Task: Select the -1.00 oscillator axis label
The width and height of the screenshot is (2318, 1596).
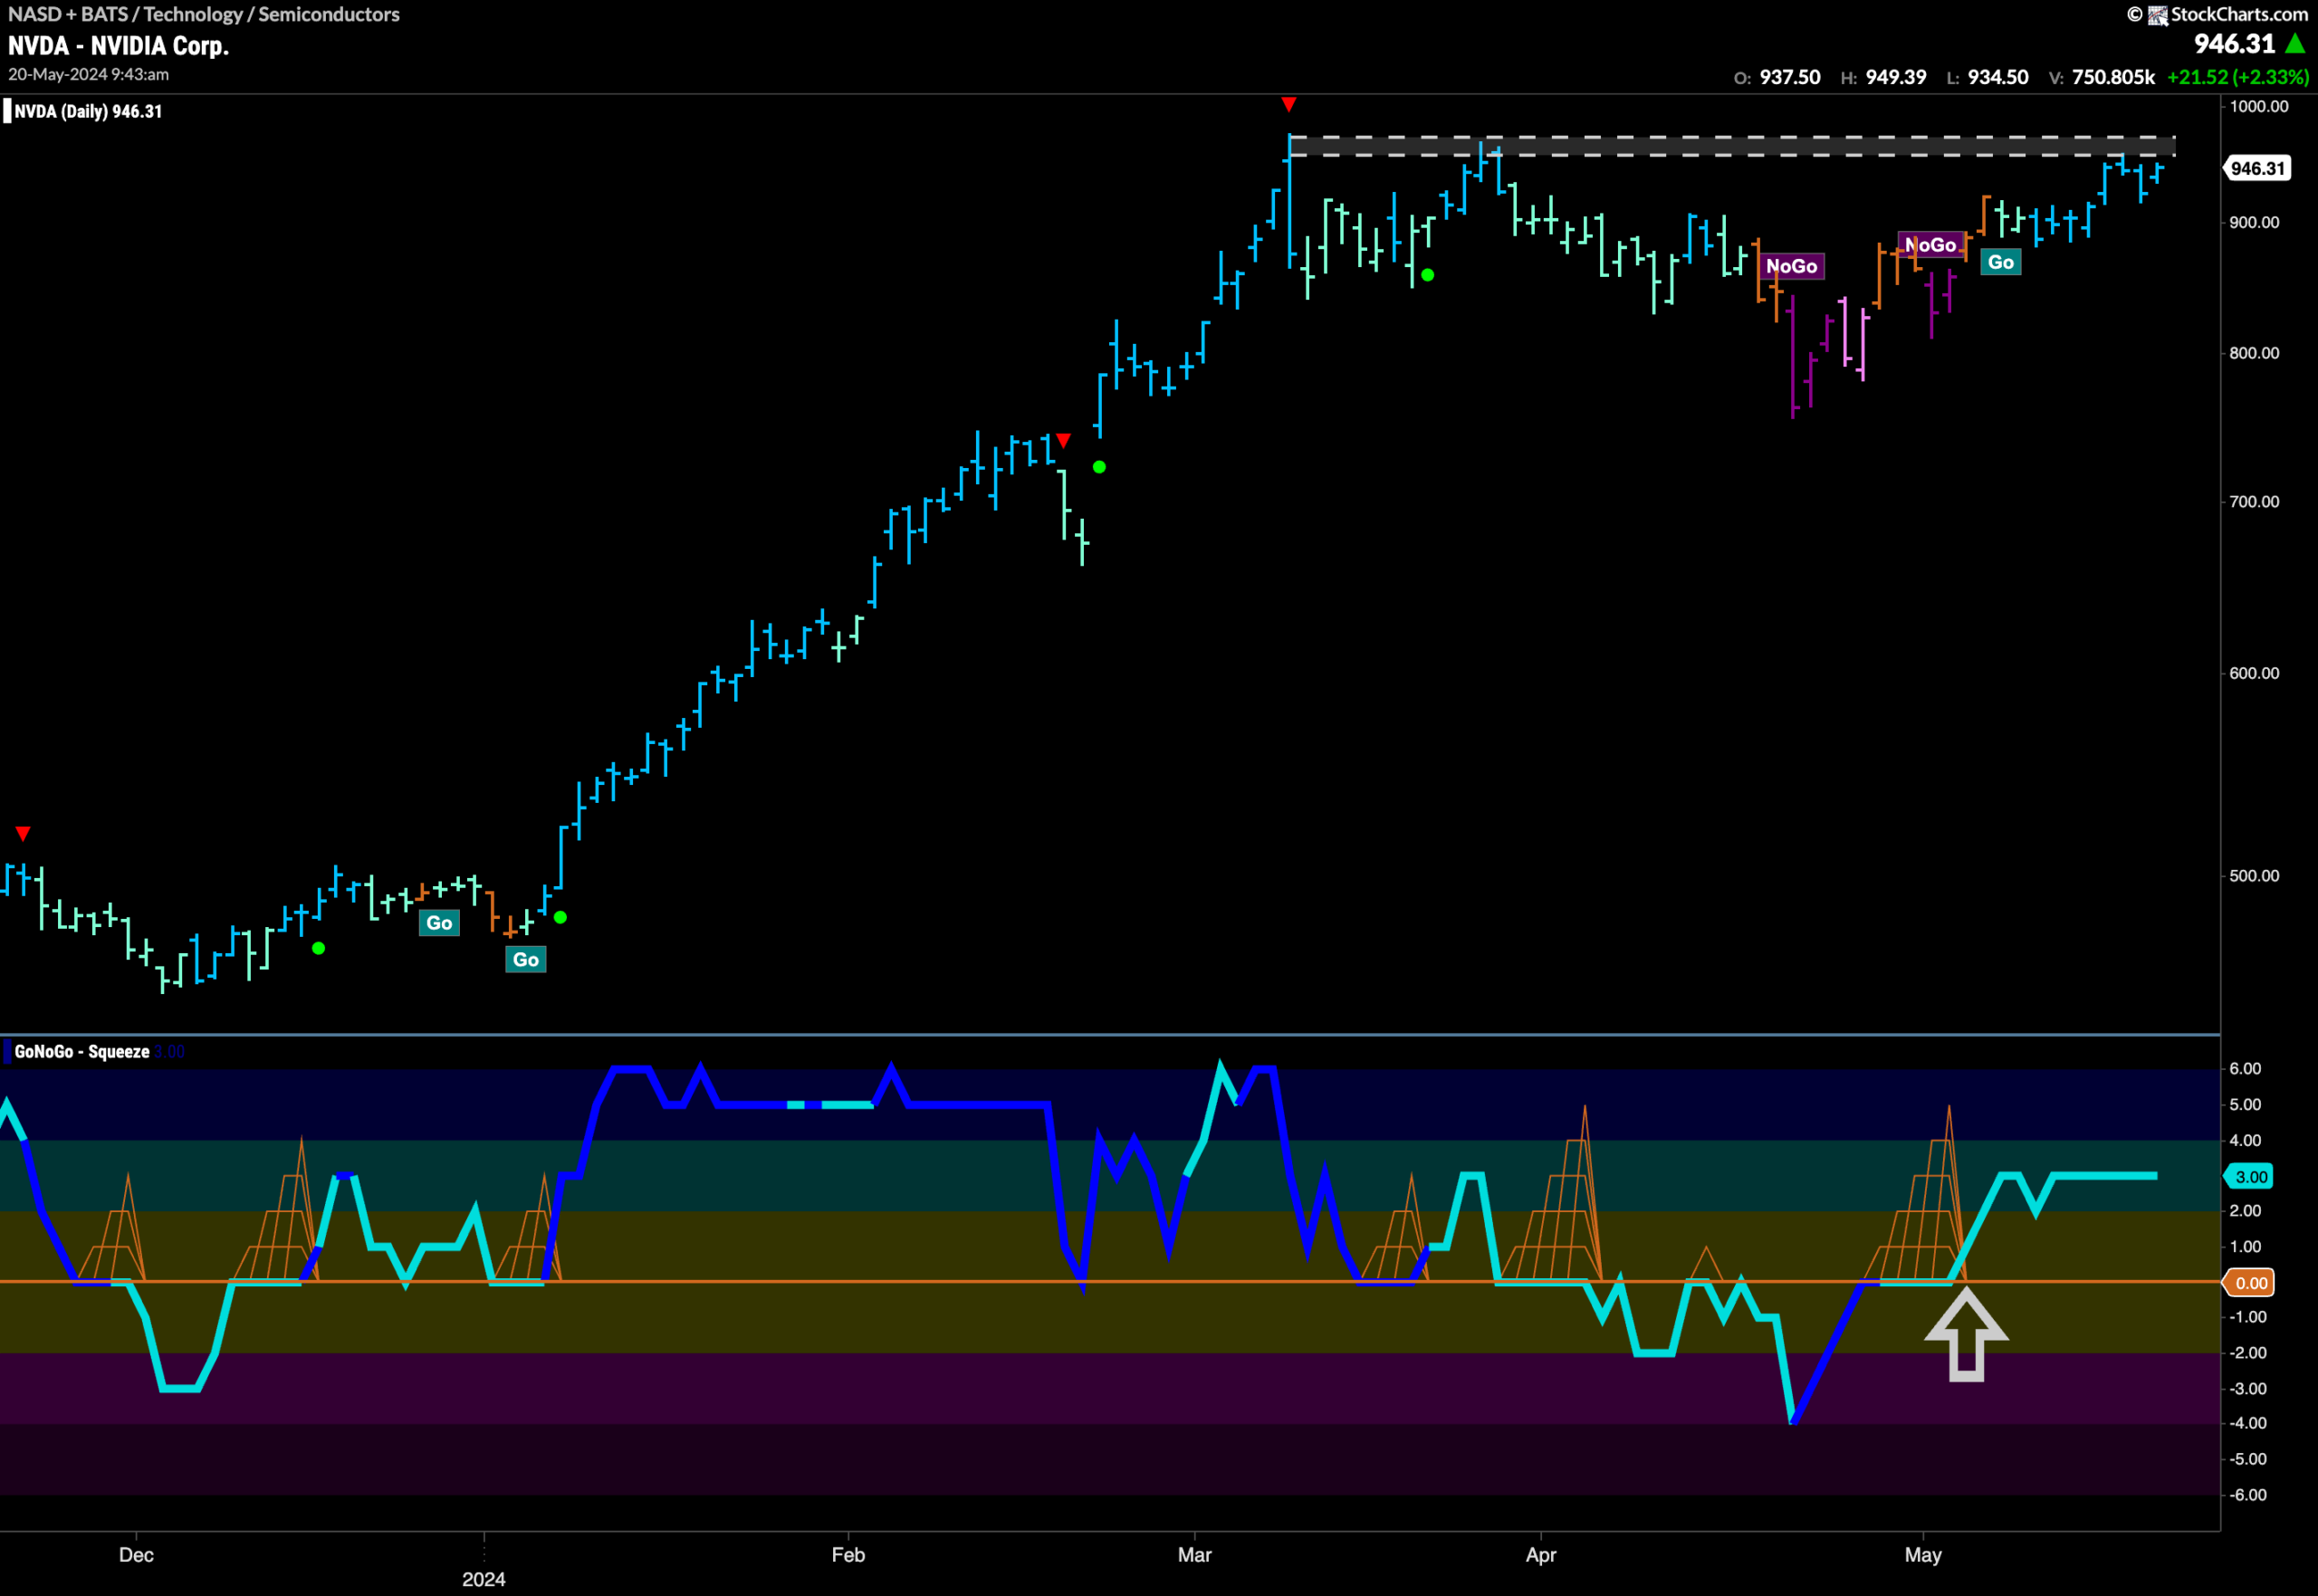Action: click(x=2248, y=1317)
